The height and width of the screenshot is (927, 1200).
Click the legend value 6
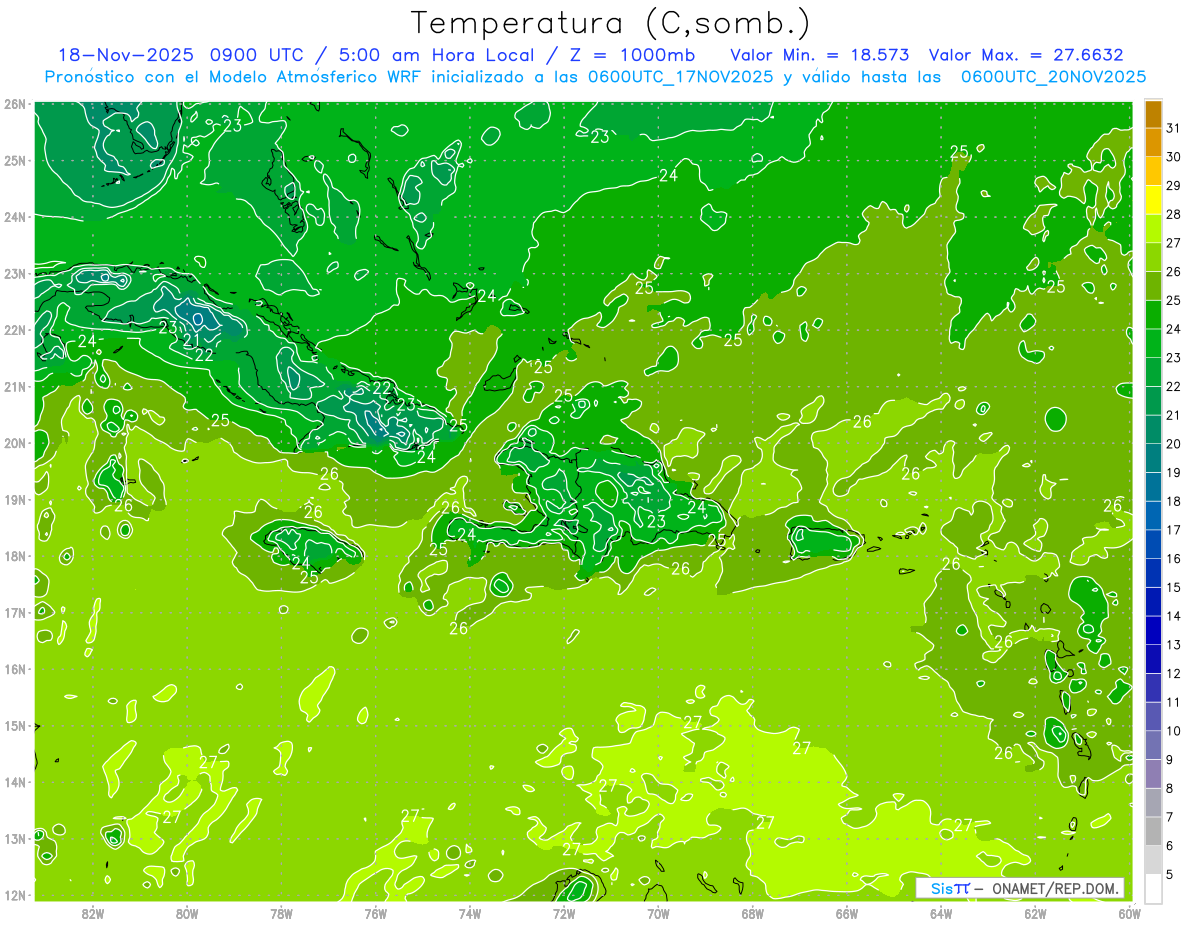[1170, 846]
